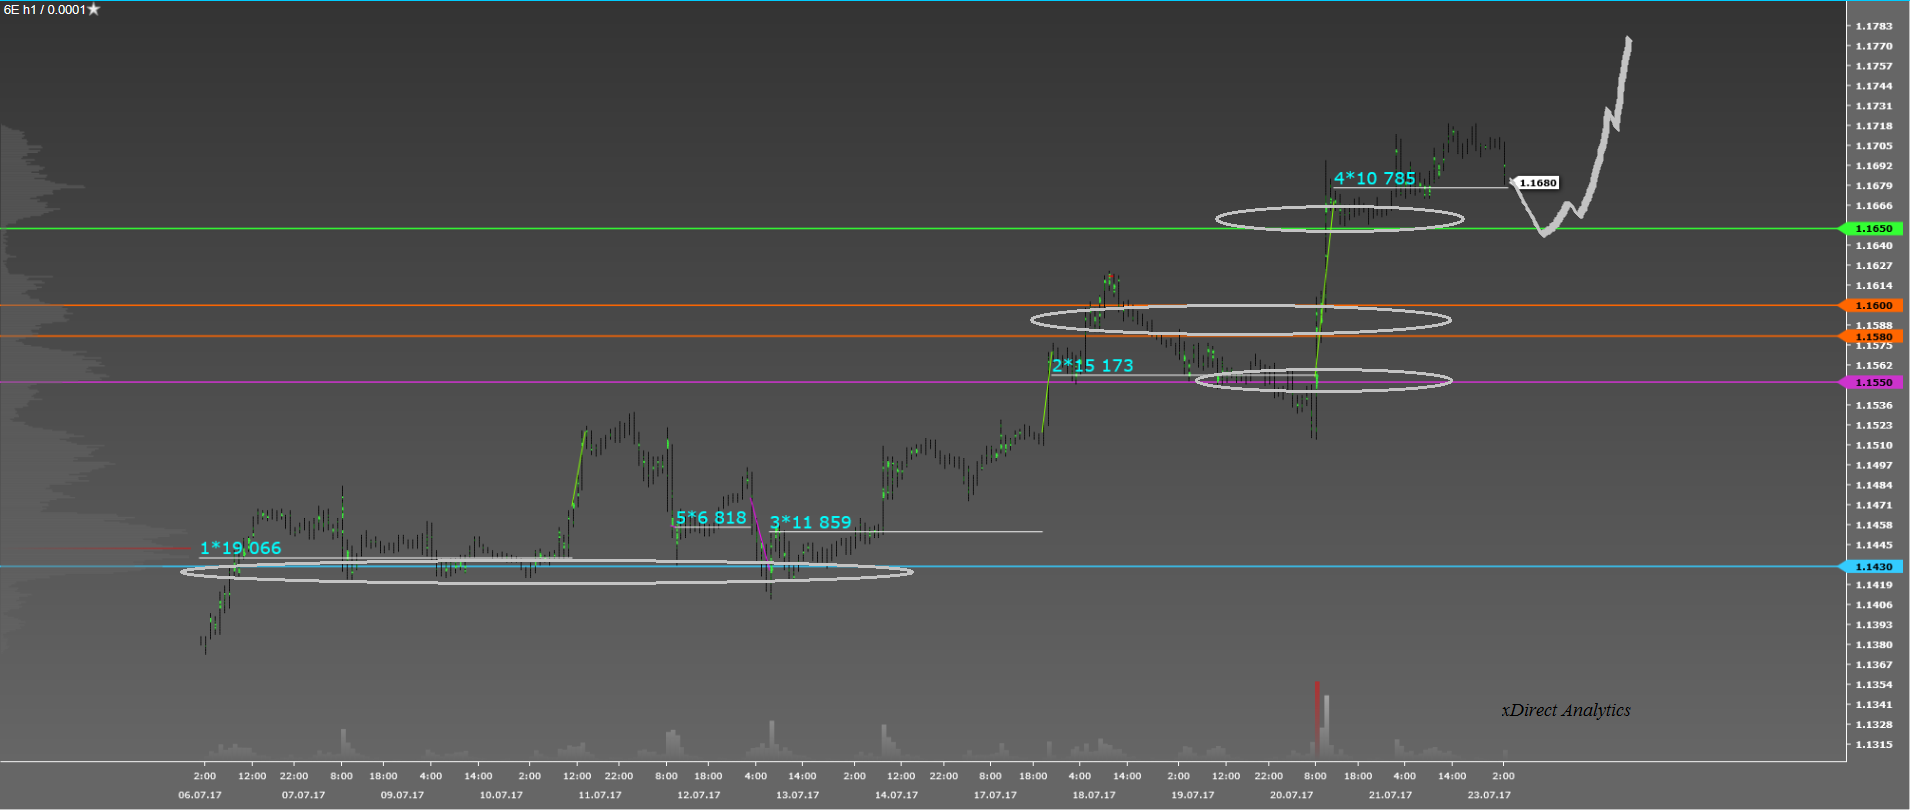Click the tall red volume bar
1910x810 pixels.
pyautogui.click(x=1317, y=715)
